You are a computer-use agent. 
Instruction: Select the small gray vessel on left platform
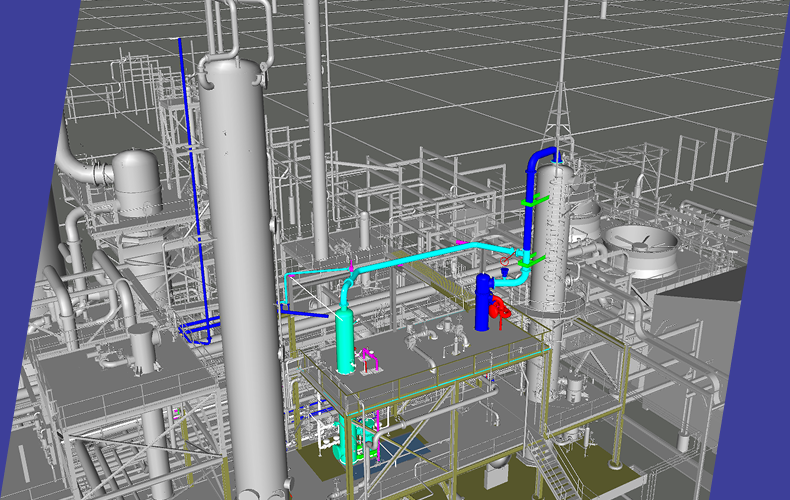click(x=143, y=349)
